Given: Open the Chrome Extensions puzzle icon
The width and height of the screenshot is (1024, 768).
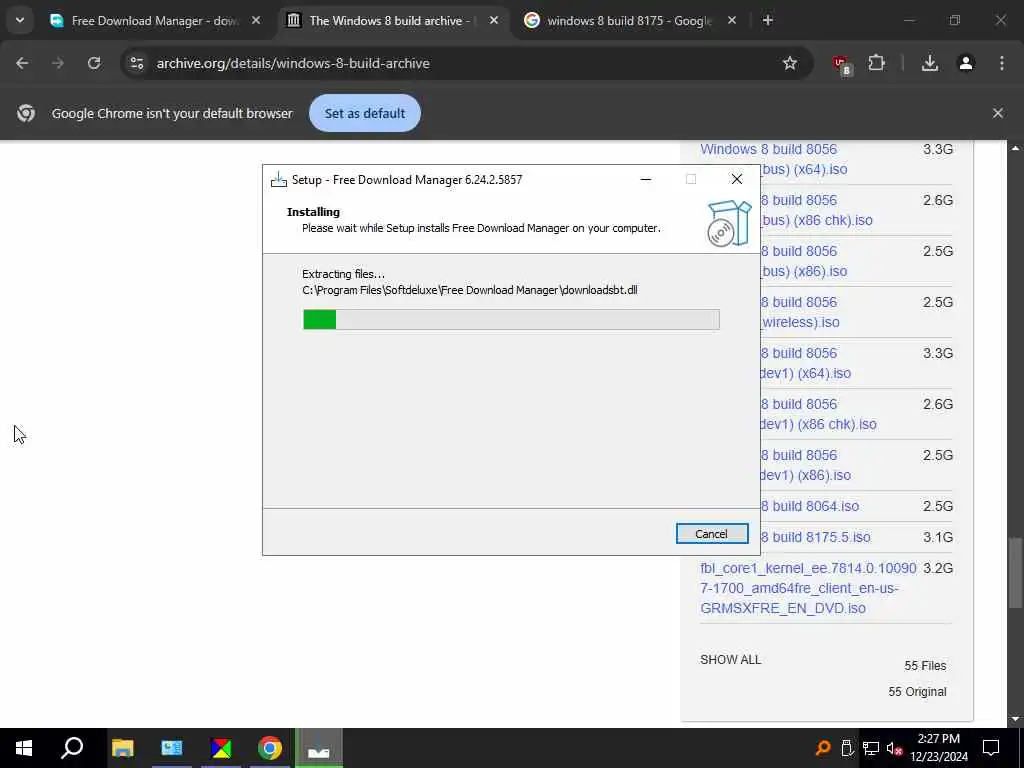Looking at the screenshot, I should tap(876, 63).
